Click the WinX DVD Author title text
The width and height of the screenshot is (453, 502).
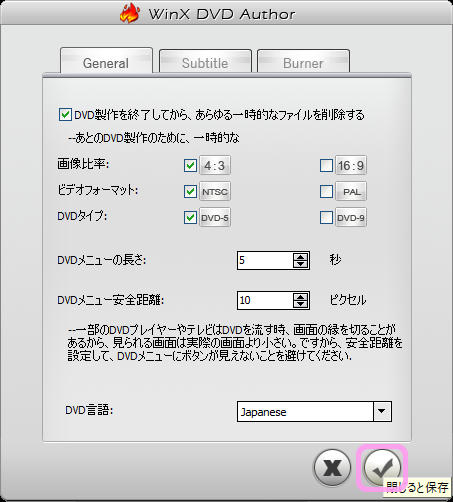click(x=222, y=14)
